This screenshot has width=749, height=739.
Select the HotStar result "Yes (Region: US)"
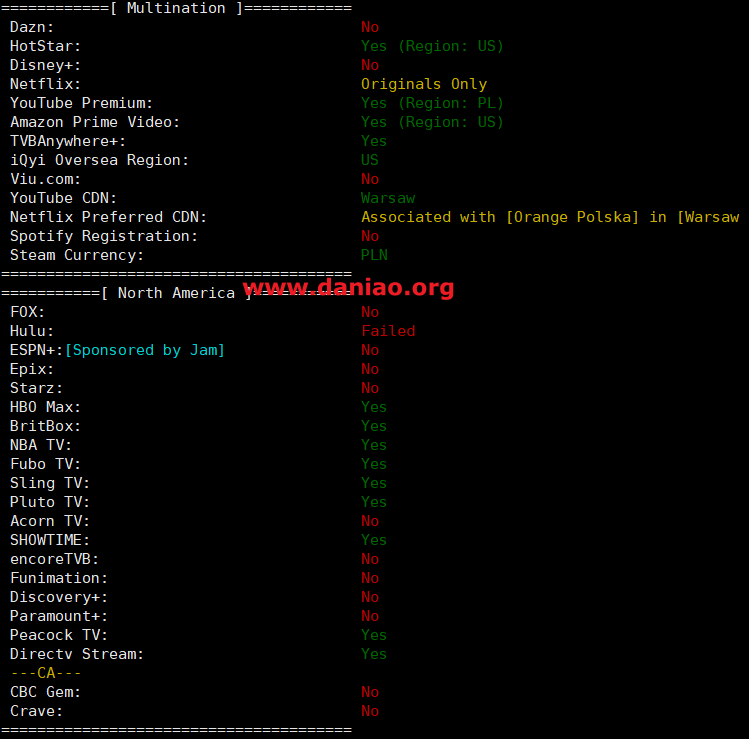(432, 46)
